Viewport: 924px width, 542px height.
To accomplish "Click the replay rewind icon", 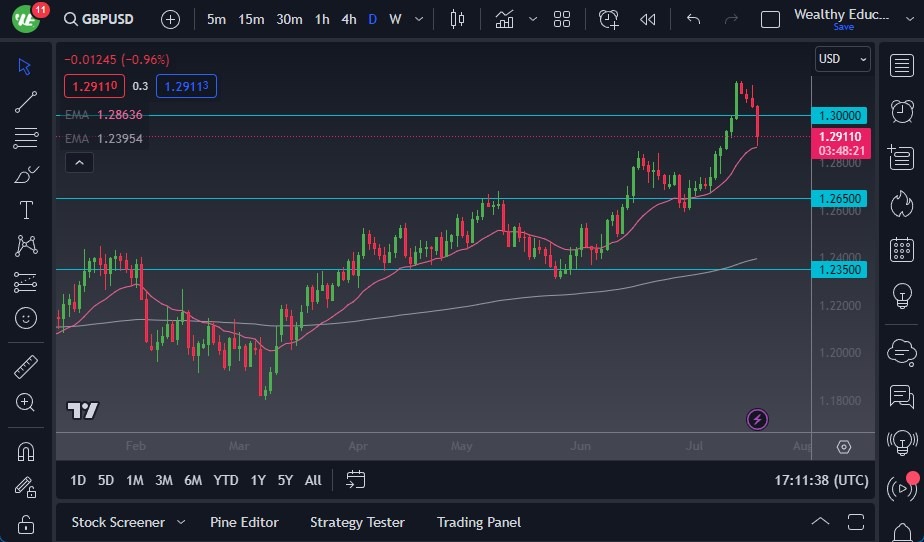I will [648, 19].
